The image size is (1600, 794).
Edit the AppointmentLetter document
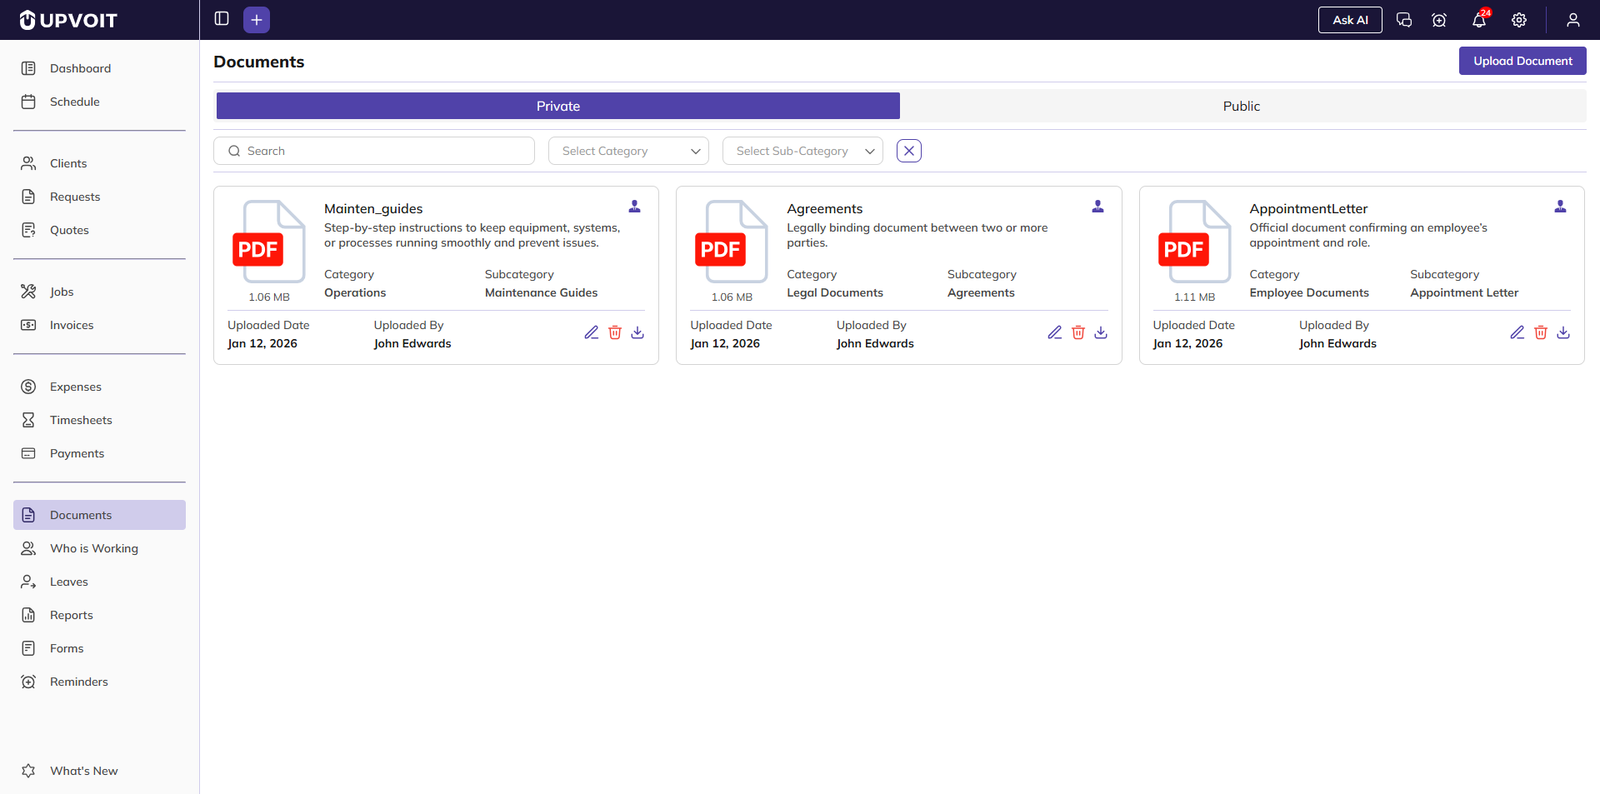pyautogui.click(x=1517, y=333)
